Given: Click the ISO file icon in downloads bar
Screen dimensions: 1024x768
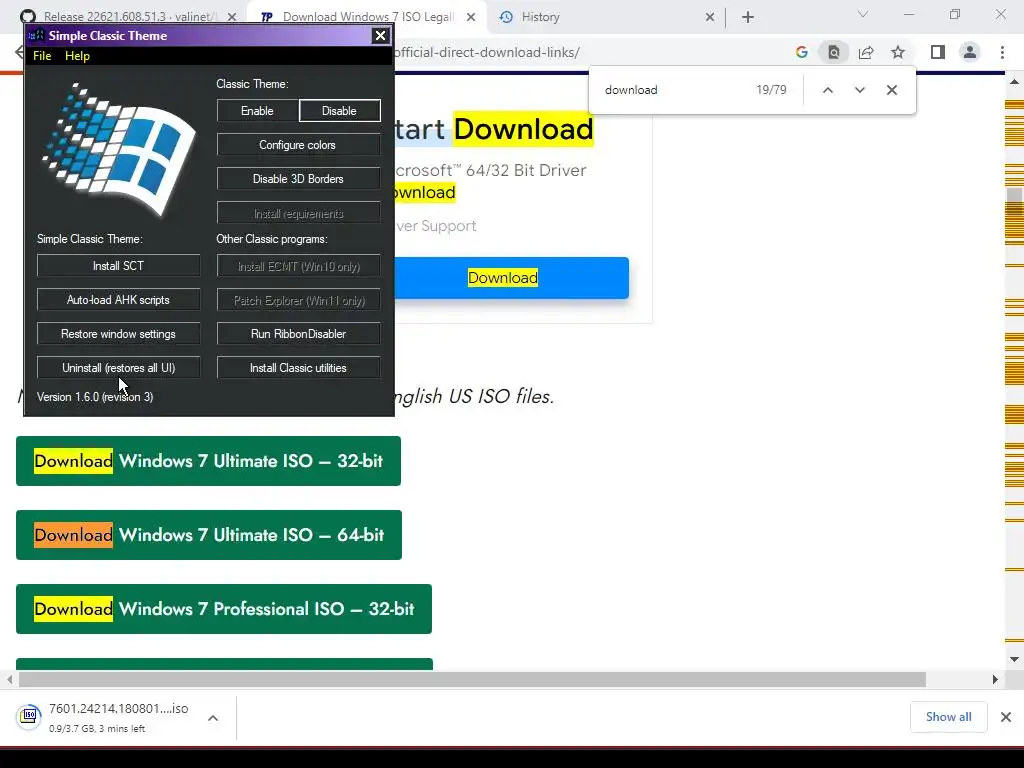Looking at the screenshot, I should coord(29,716).
